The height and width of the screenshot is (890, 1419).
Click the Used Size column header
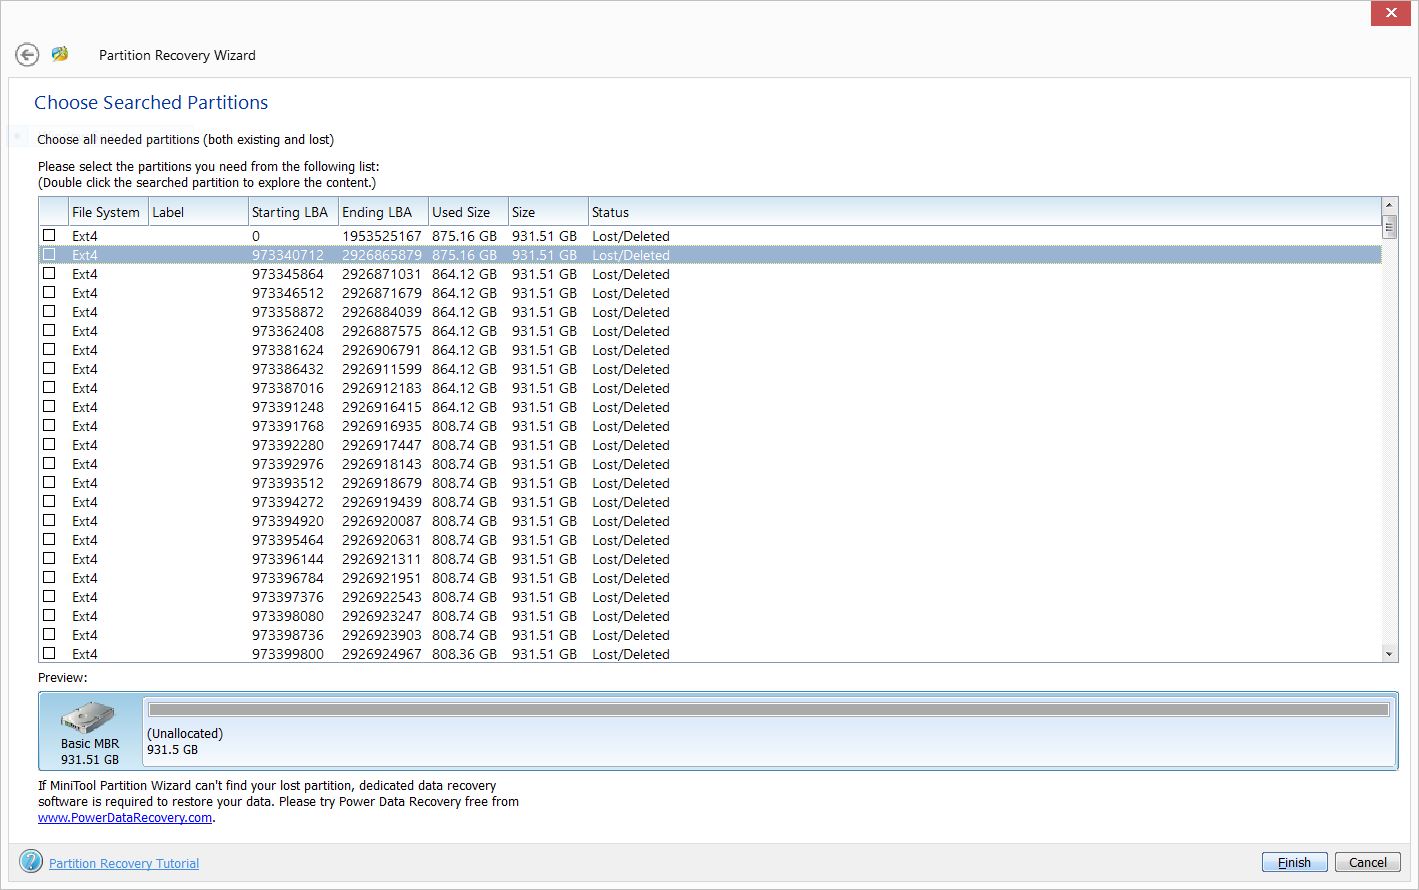pos(461,212)
